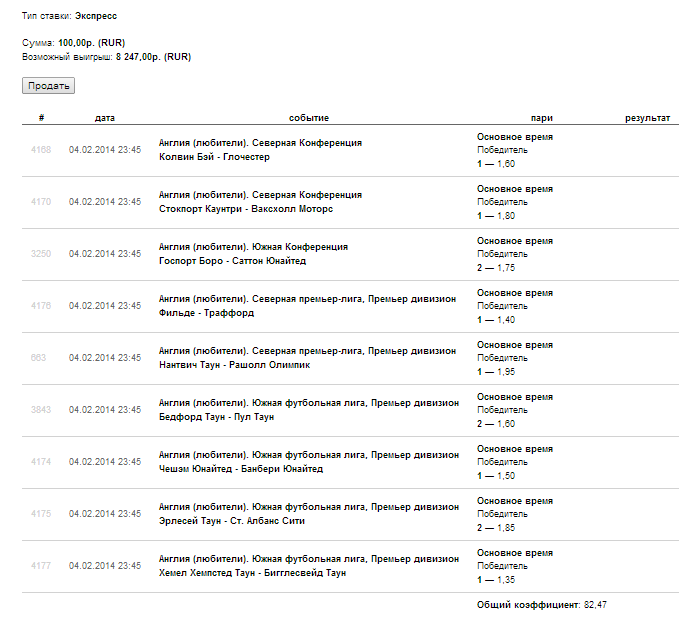The width and height of the screenshot is (688, 635).
Task: Select event number 3250
Action: pyautogui.click(x=41, y=254)
